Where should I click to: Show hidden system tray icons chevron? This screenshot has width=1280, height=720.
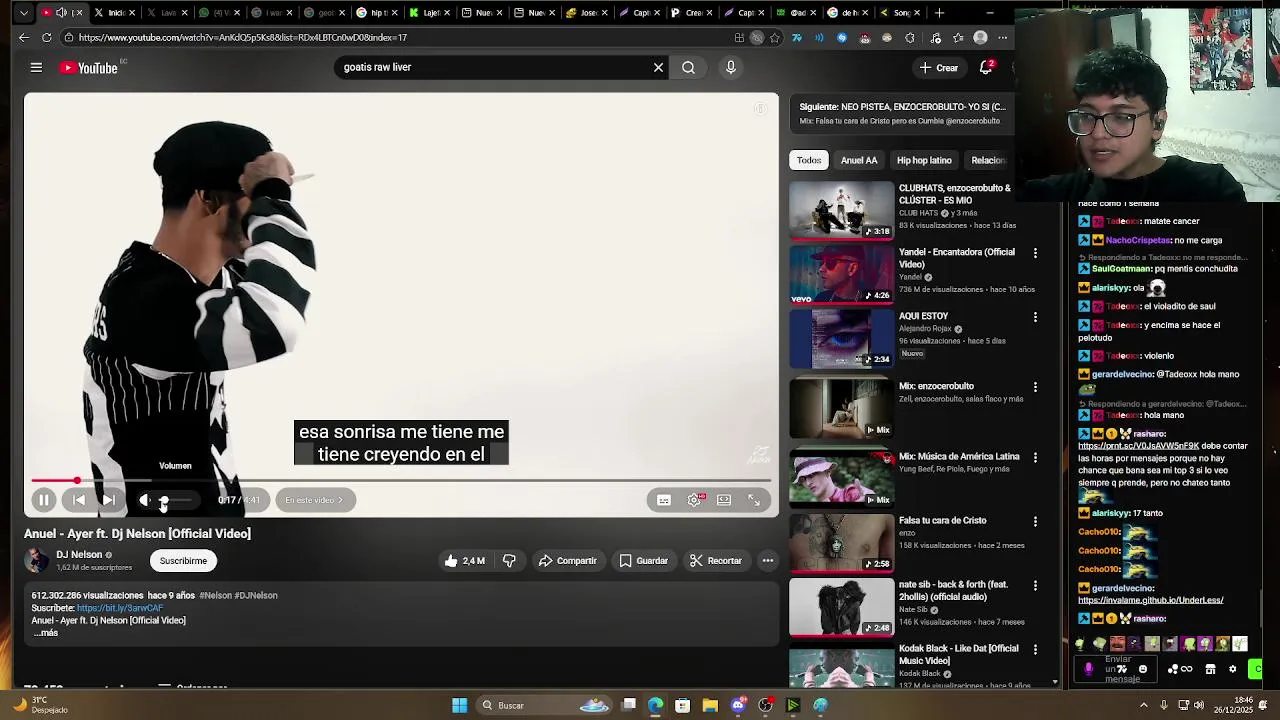pyautogui.click(x=1144, y=705)
